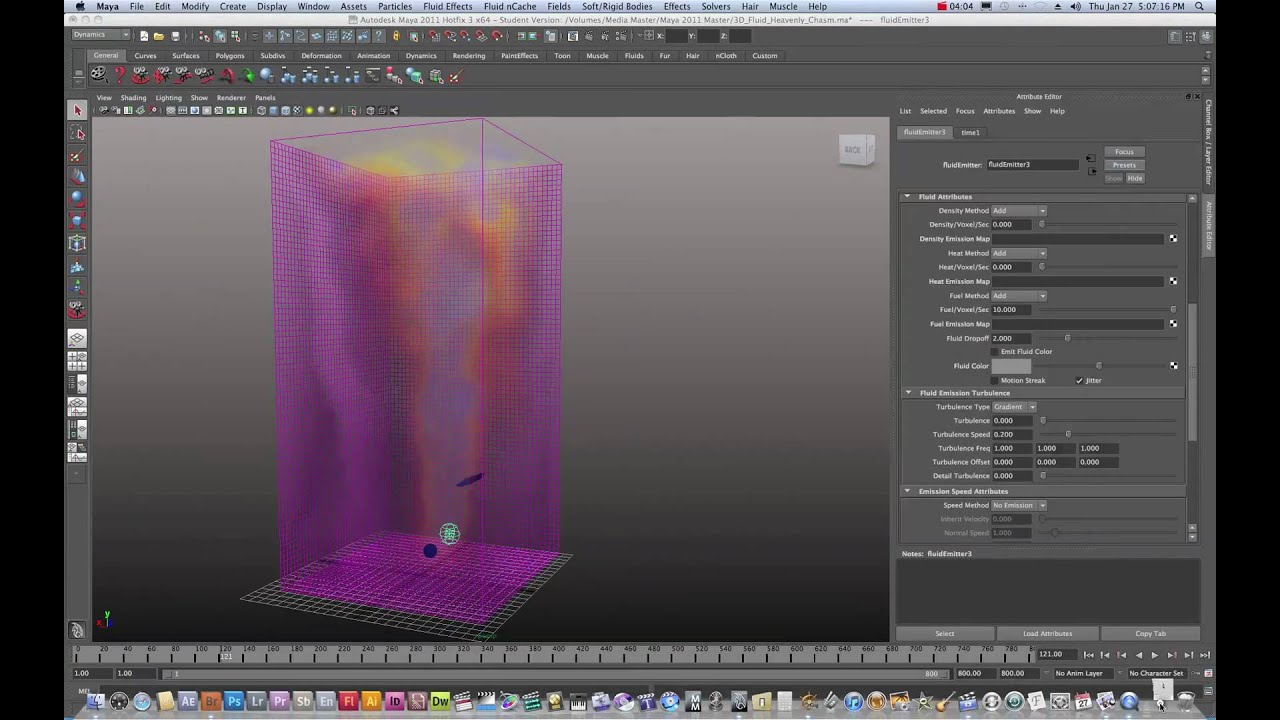Image resolution: width=1280 pixels, height=720 pixels.
Task: Open Heat Emission Map checker button
Action: [x=1173, y=281]
